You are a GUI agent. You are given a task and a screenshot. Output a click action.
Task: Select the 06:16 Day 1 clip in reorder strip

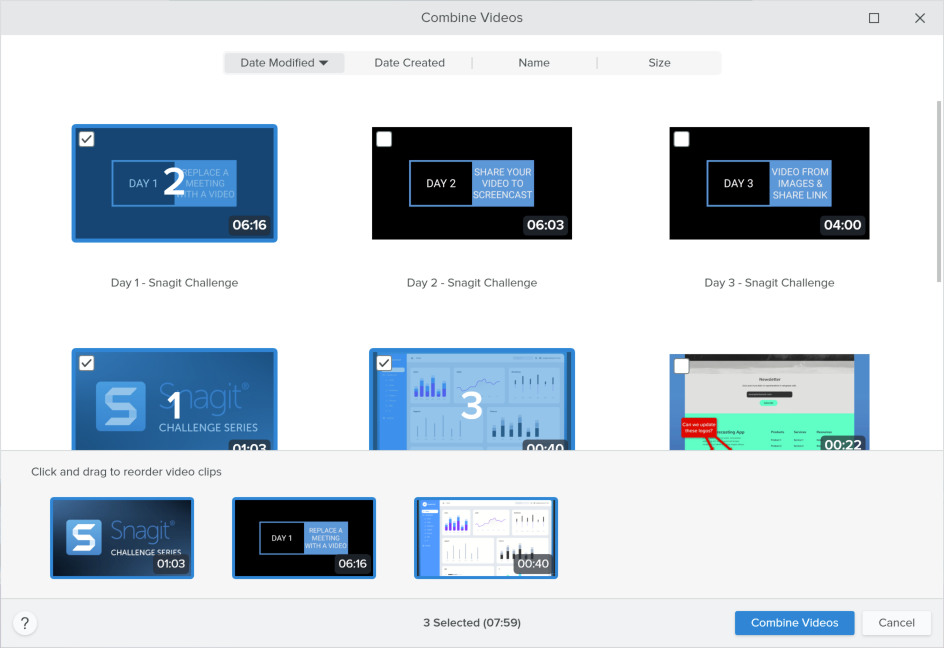tap(304, 538)
